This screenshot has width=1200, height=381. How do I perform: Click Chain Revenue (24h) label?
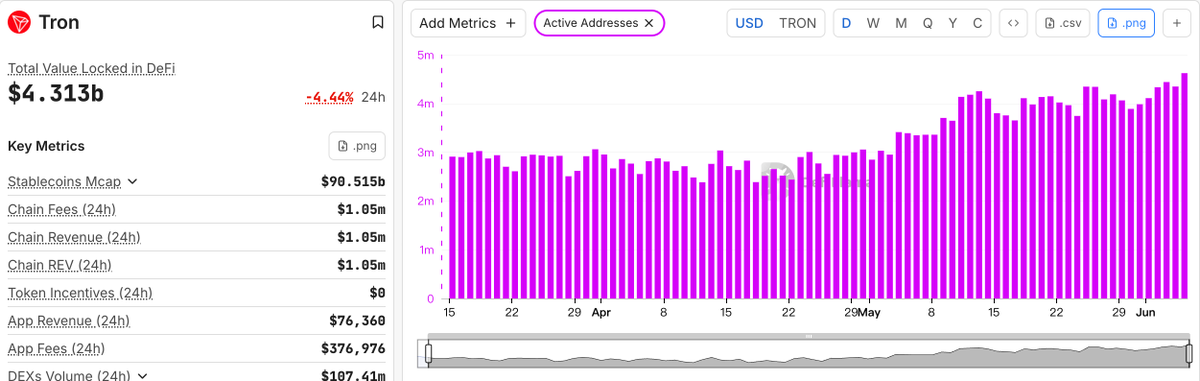(74, 238)
